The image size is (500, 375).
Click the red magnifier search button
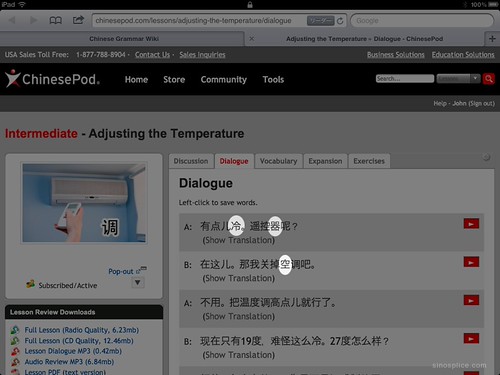coord(489,79)
